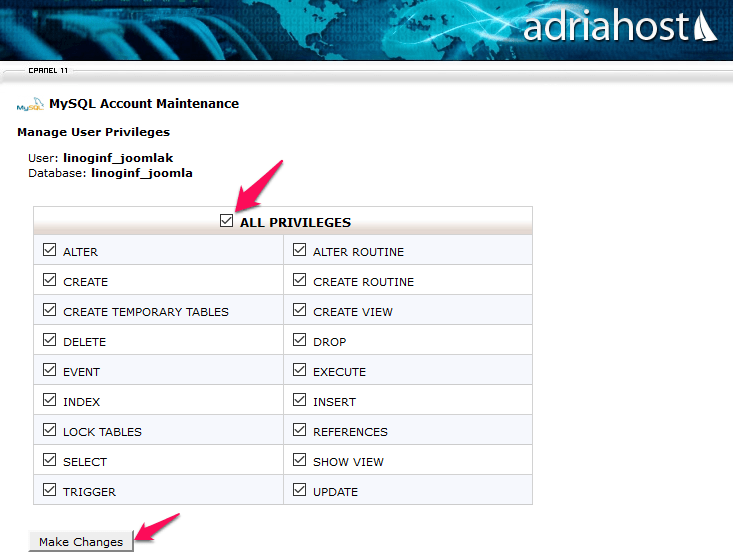Click the MySQL dolphin logo icon

[30, 104]
